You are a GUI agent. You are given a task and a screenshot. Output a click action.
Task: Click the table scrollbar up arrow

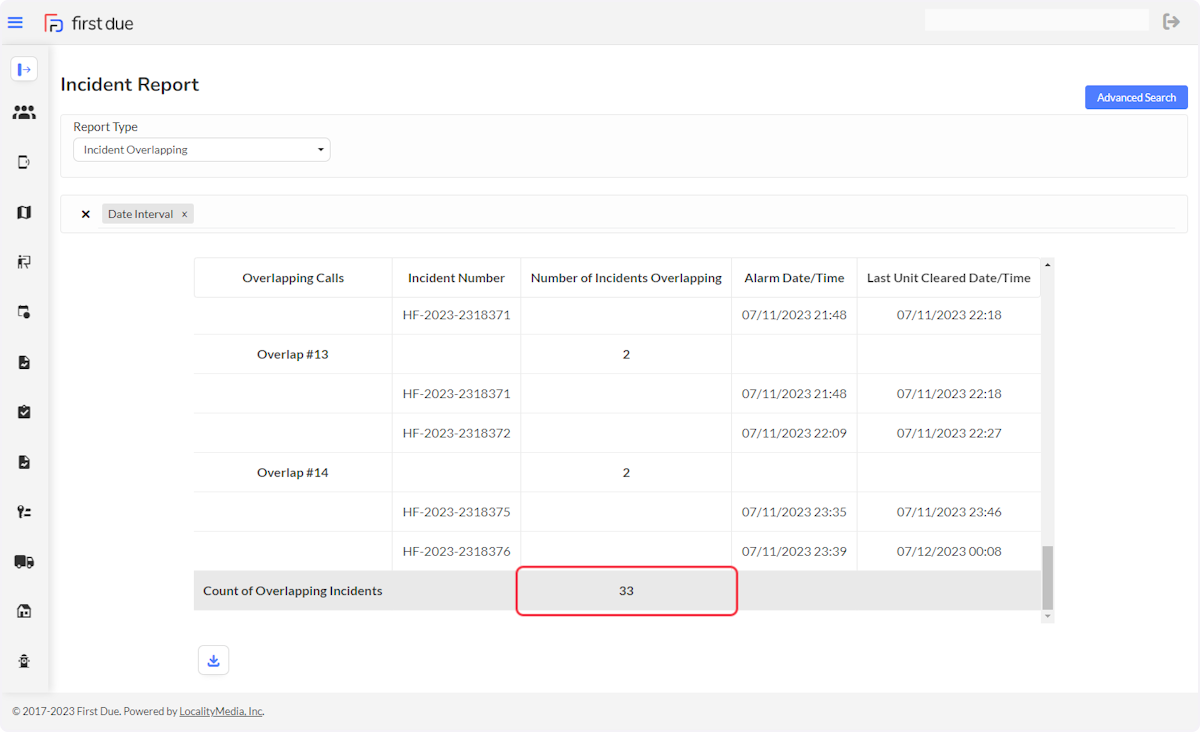click(x=1048, y=265)
